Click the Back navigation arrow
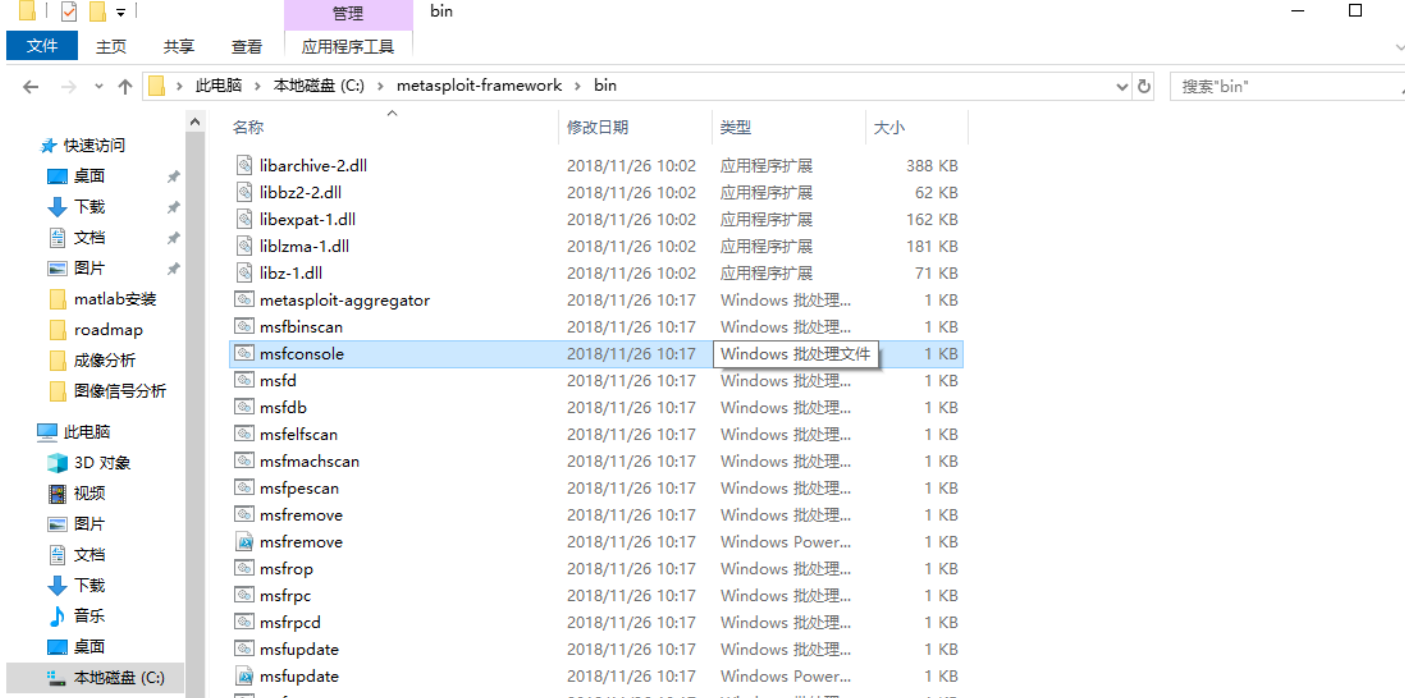Screen dimensions: 1405x698 (31, 87)
